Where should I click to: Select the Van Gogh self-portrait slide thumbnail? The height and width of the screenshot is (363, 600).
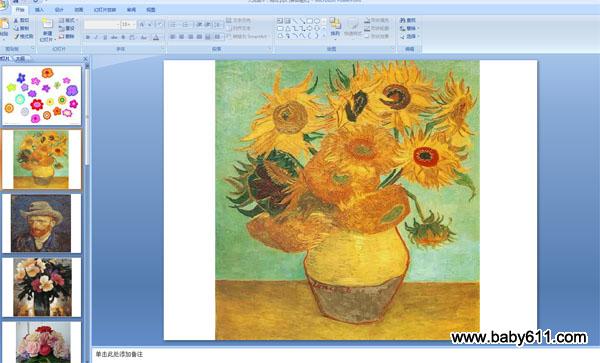[41, 223]
